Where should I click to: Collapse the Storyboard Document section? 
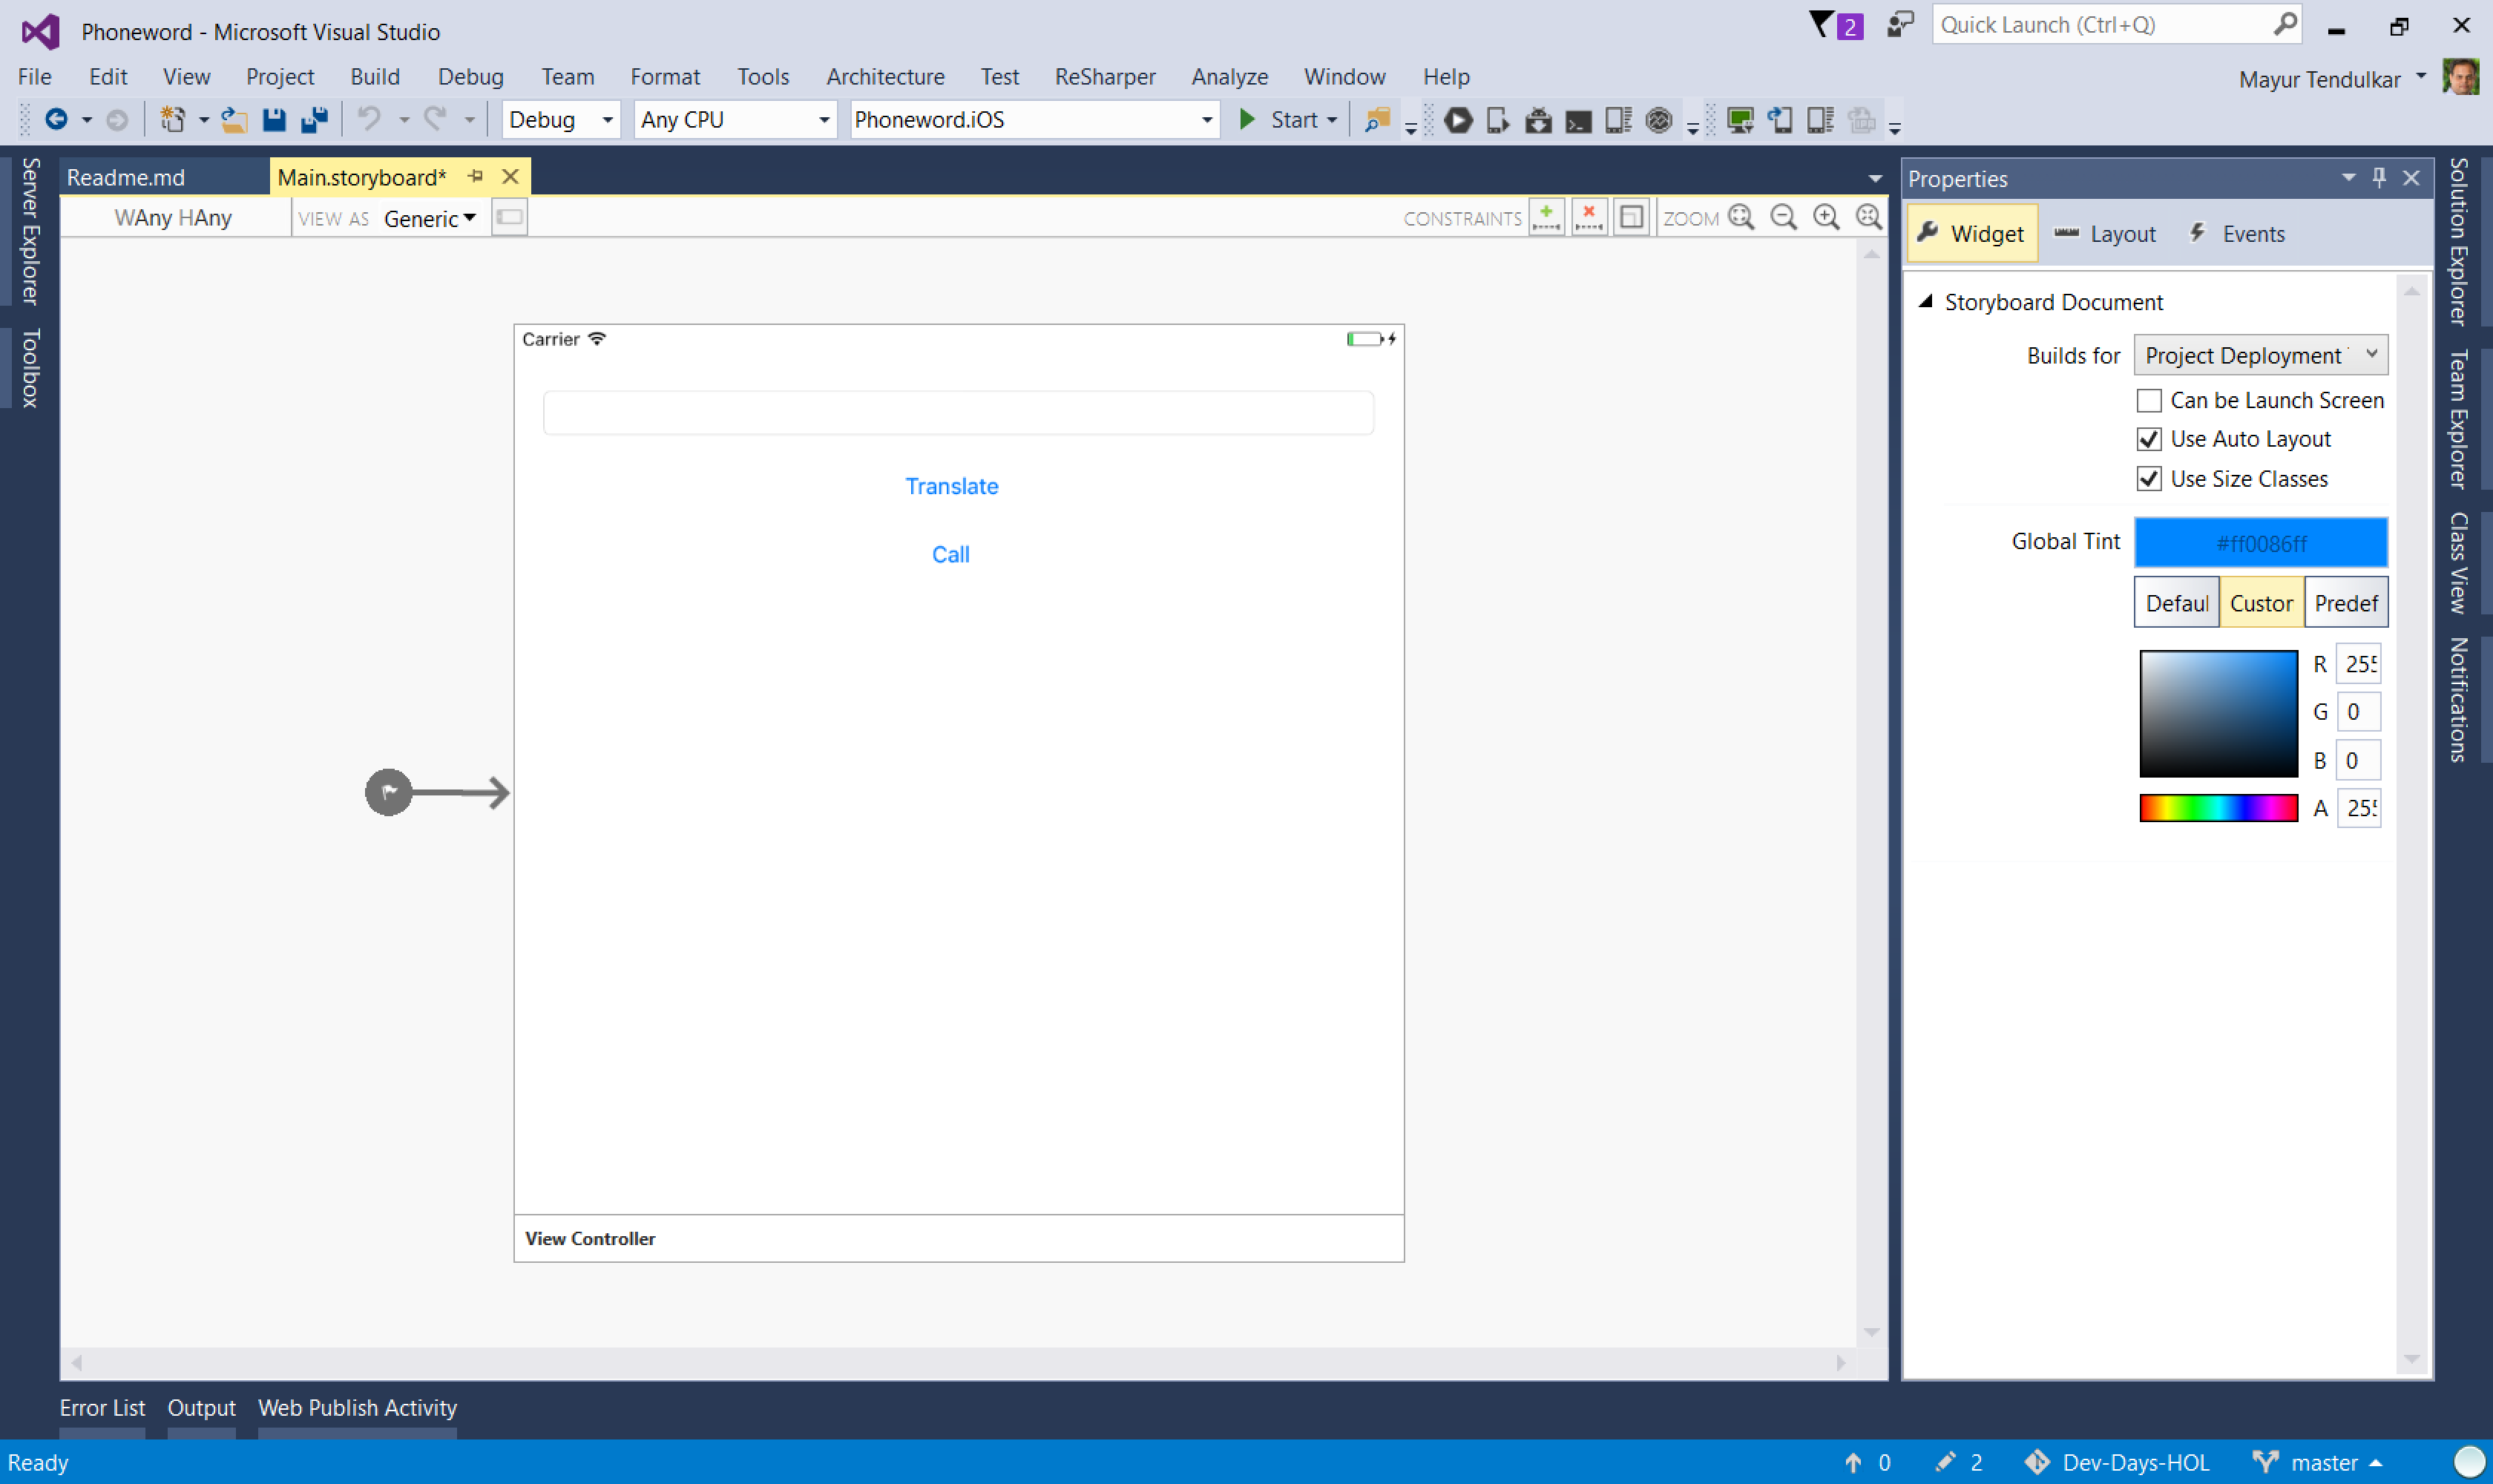(x=1925, y=301)
